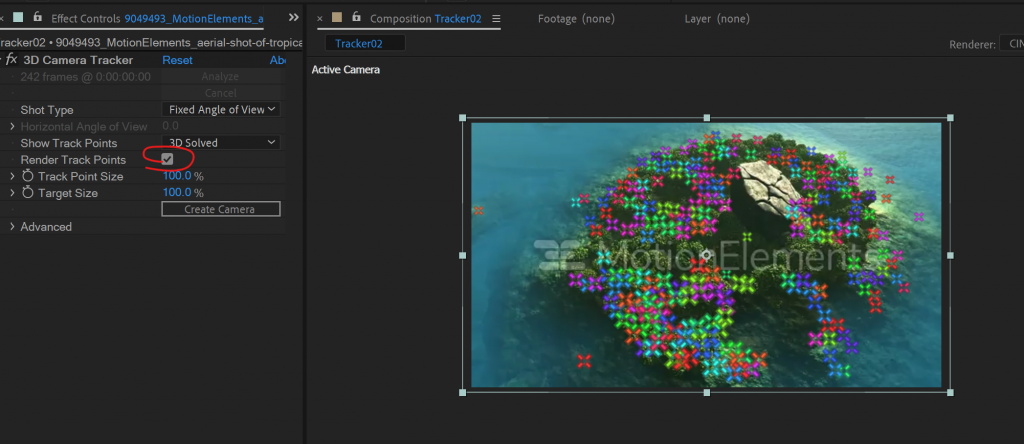Close the Composition Tracker02 panel tab
This screenshot has width=1024, height=444.
pos(320,19)
